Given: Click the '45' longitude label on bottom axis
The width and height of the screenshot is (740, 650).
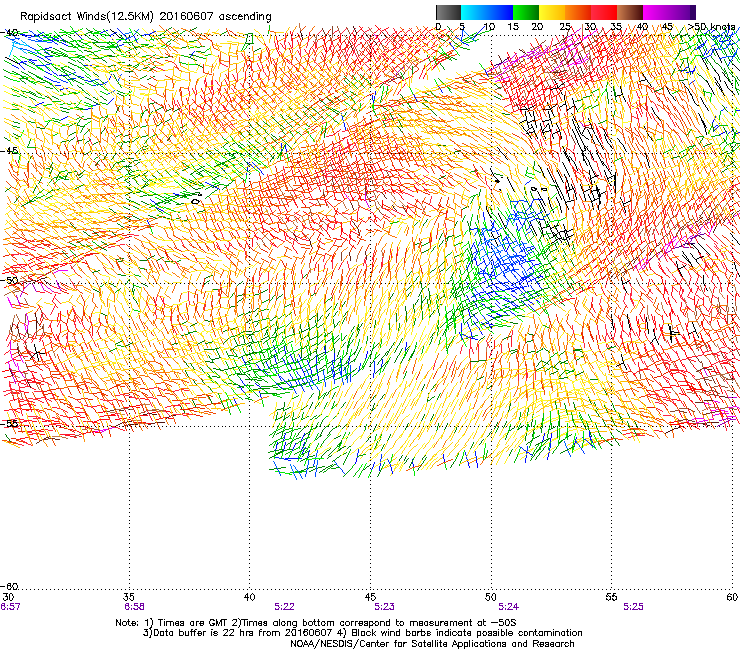Looking at the screenshot, I should [370, 597].
